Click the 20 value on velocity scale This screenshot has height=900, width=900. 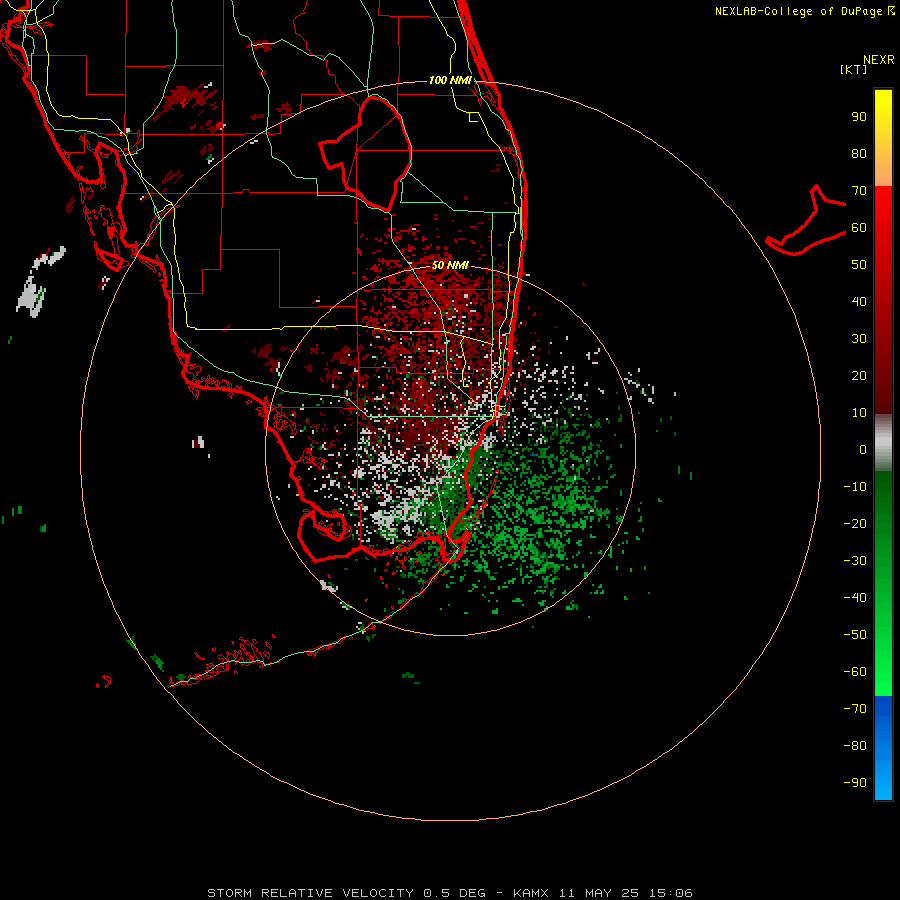859,376
